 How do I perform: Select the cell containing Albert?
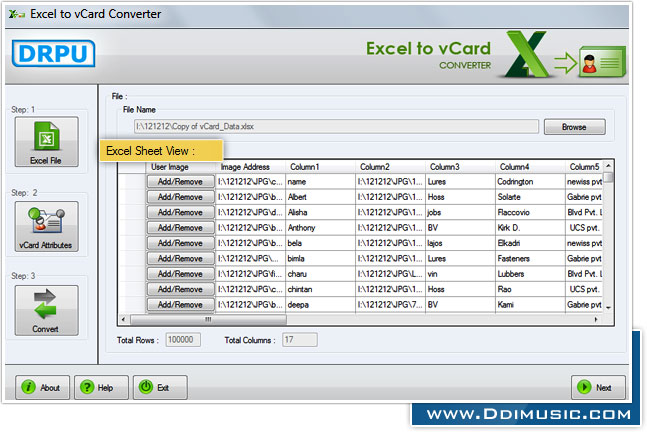320,197
